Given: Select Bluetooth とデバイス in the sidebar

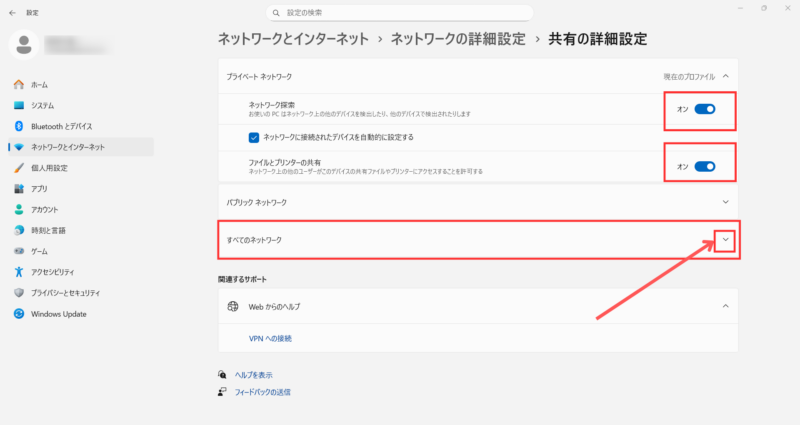Looking at the screenshot, I should (x=61, y=126).
